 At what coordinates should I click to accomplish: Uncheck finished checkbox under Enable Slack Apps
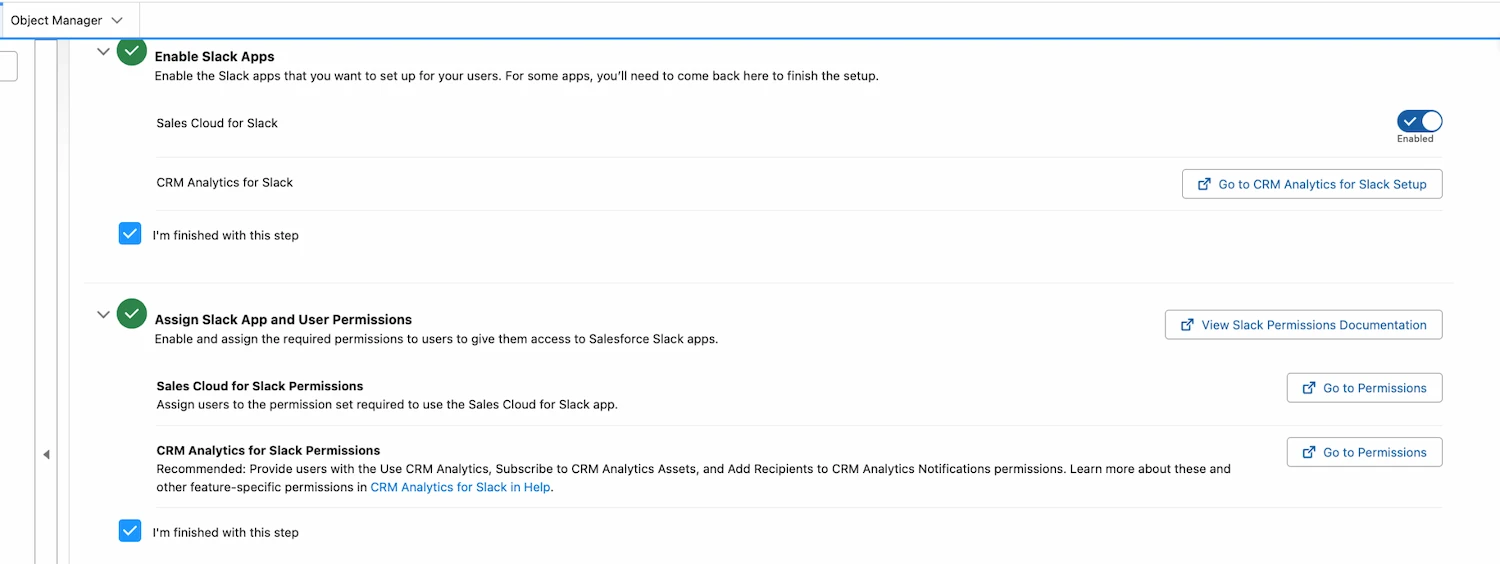tap(130, 234)
